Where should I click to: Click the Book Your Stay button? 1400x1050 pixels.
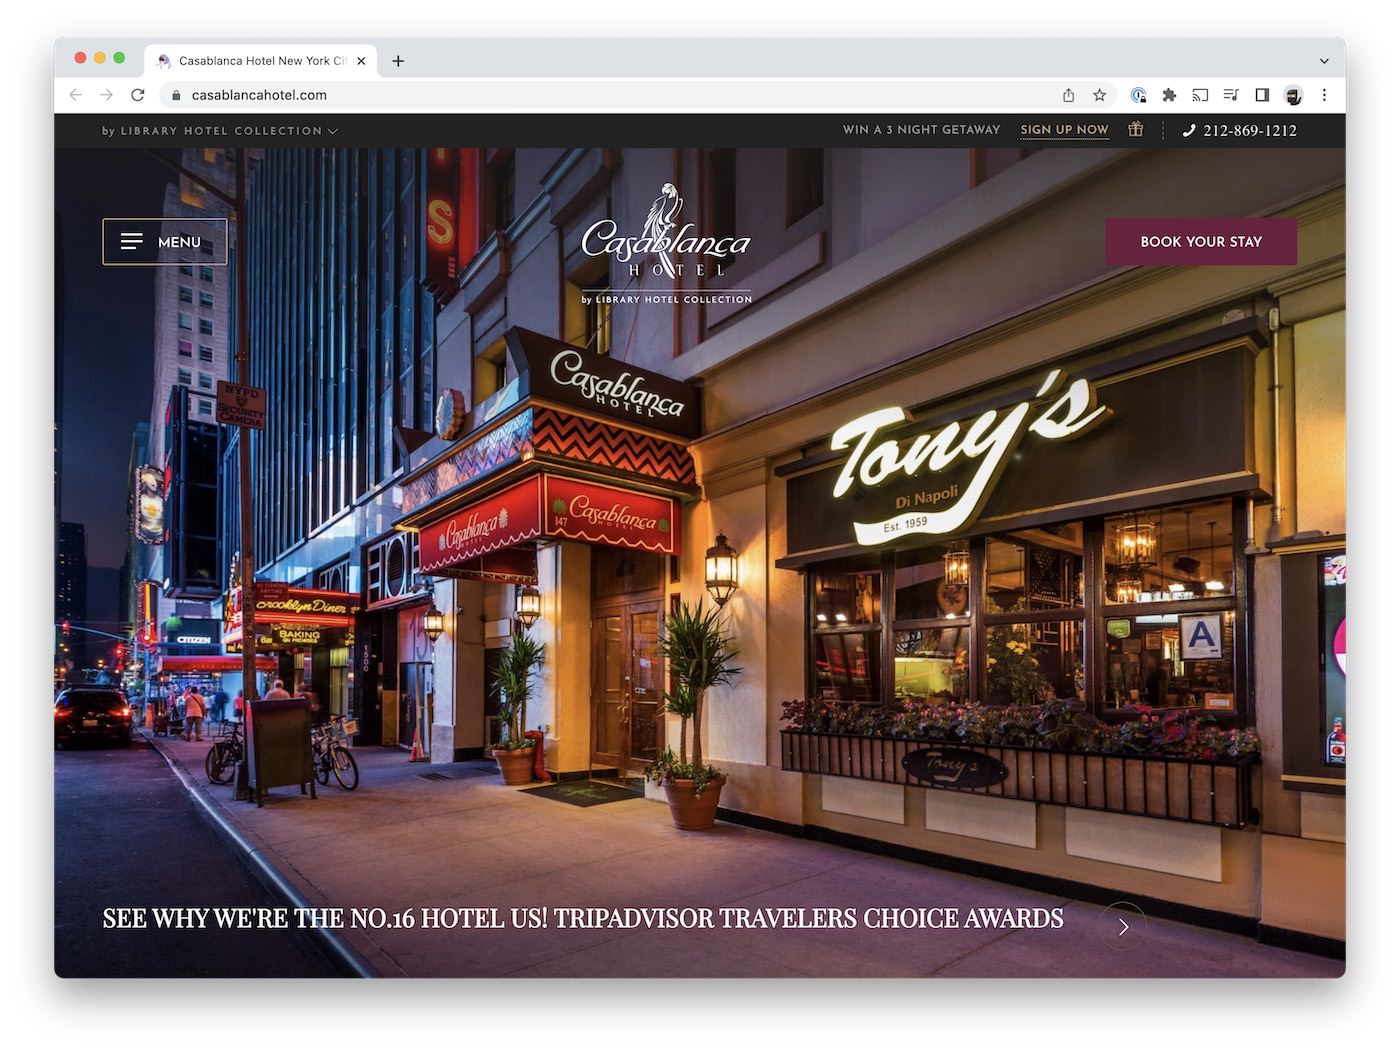(1201, 242)
